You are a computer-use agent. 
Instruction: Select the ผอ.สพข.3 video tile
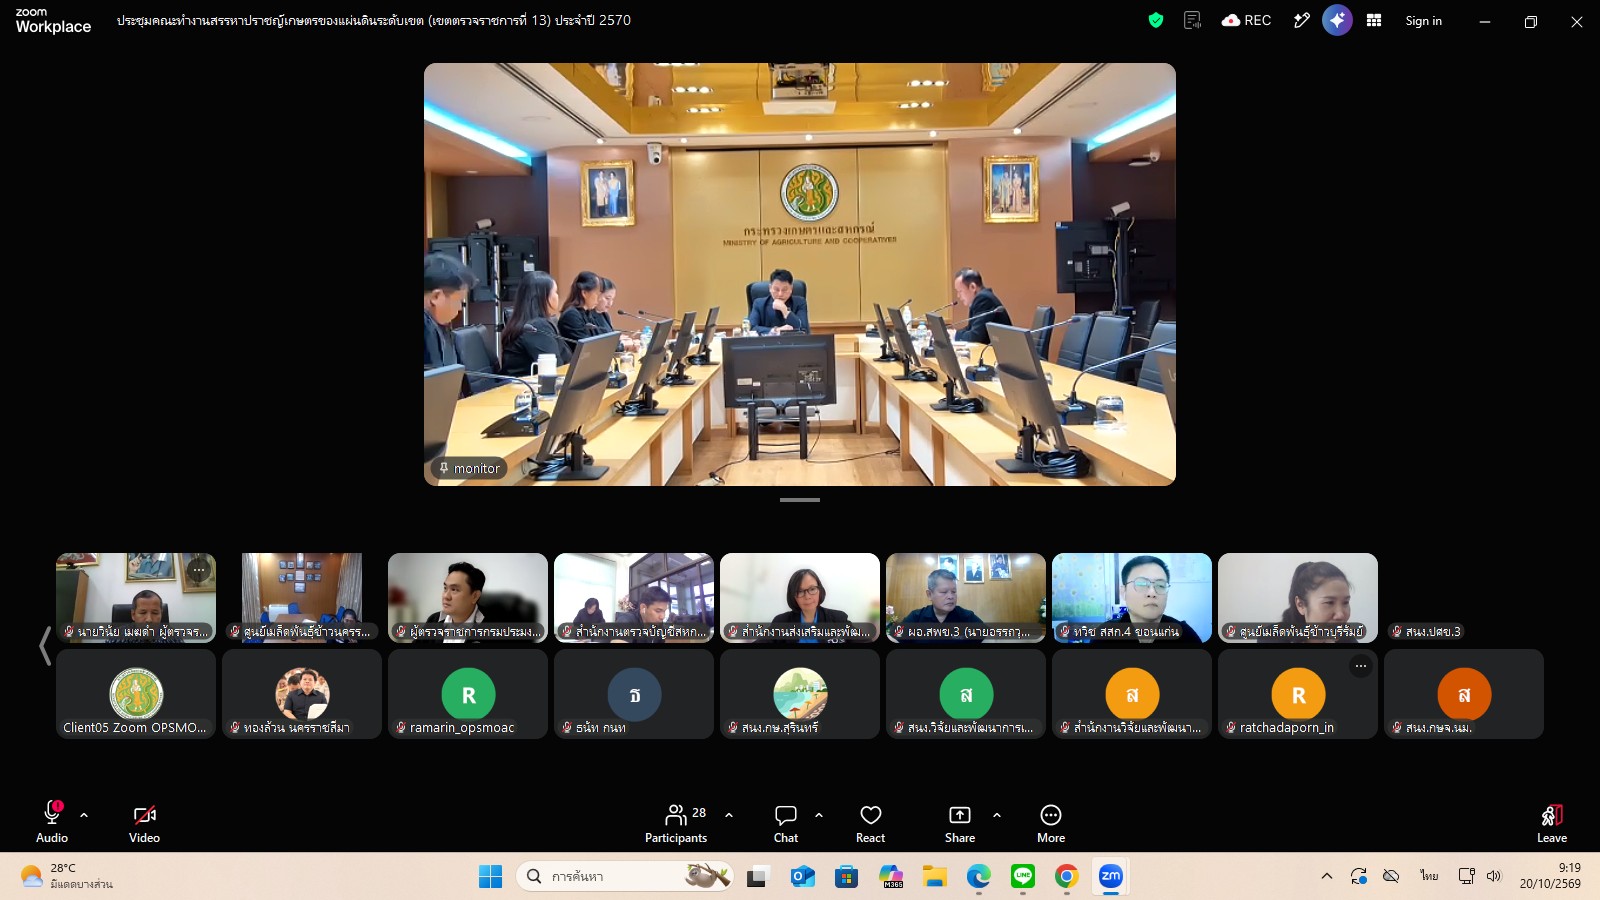pyautogui.click(x=966, y=598)
